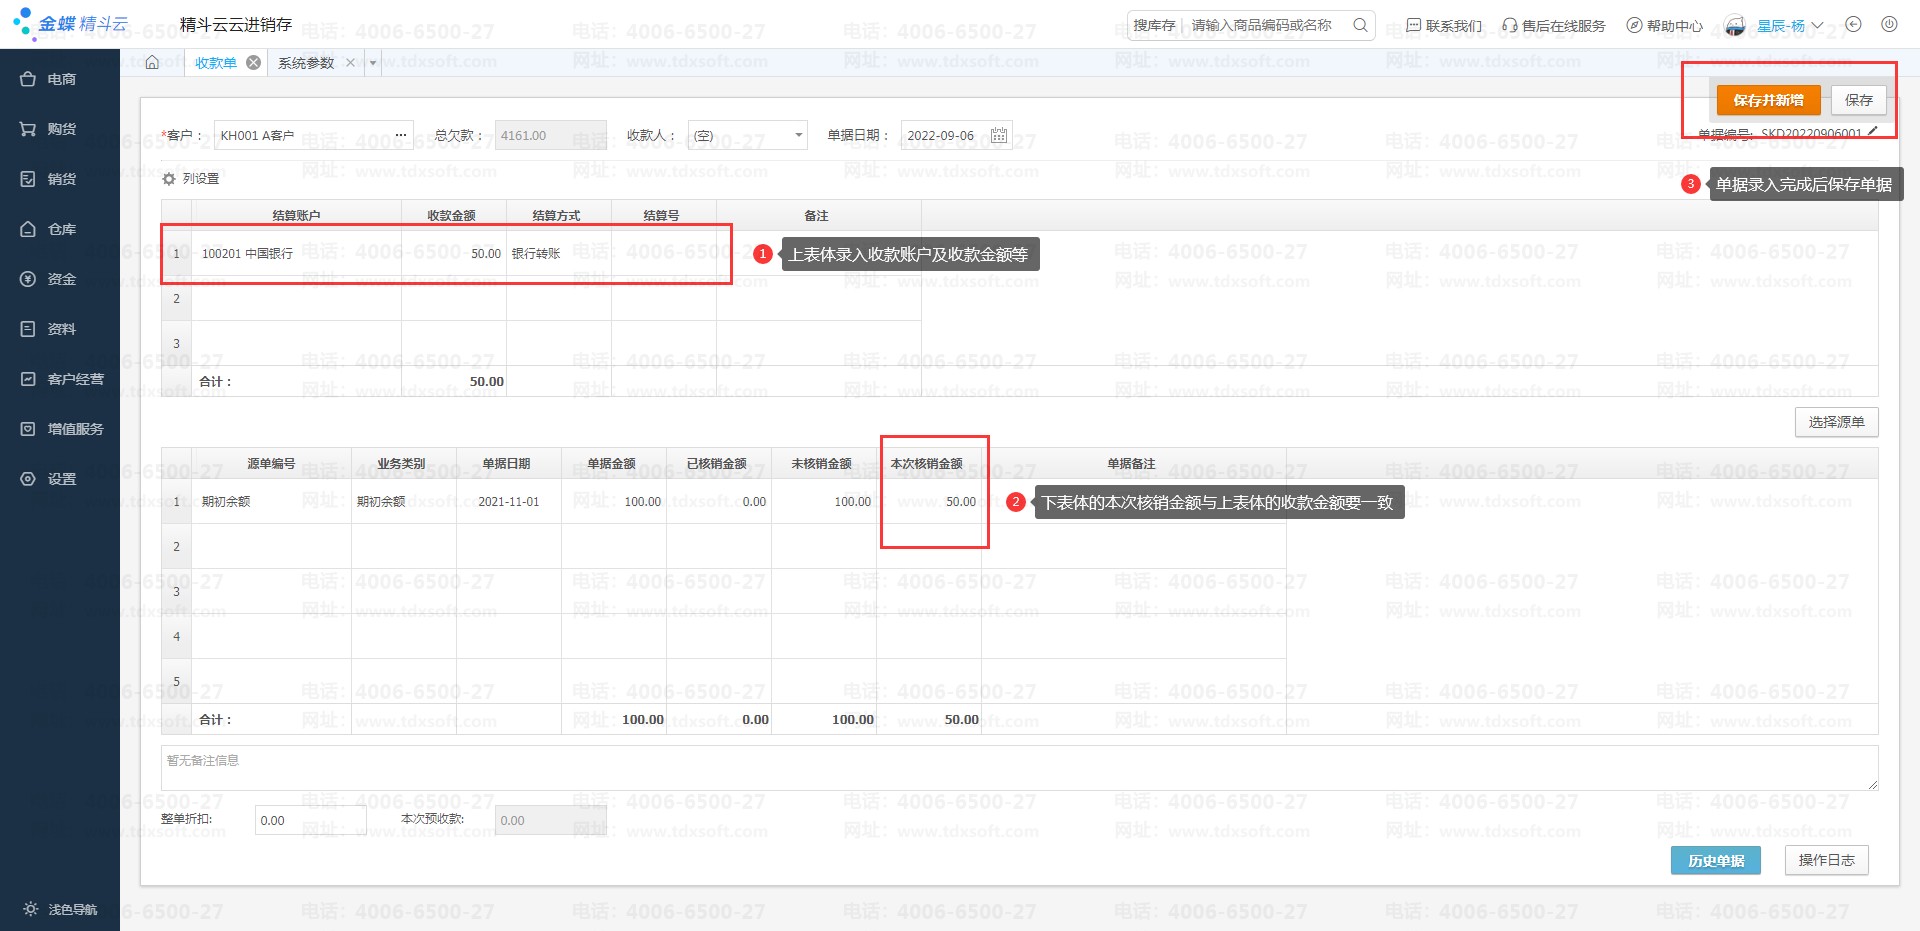The height and width of the screenshot is (931, 1920).
Task: Click the search magnifier icon
Action: (x=1360, y=25)
